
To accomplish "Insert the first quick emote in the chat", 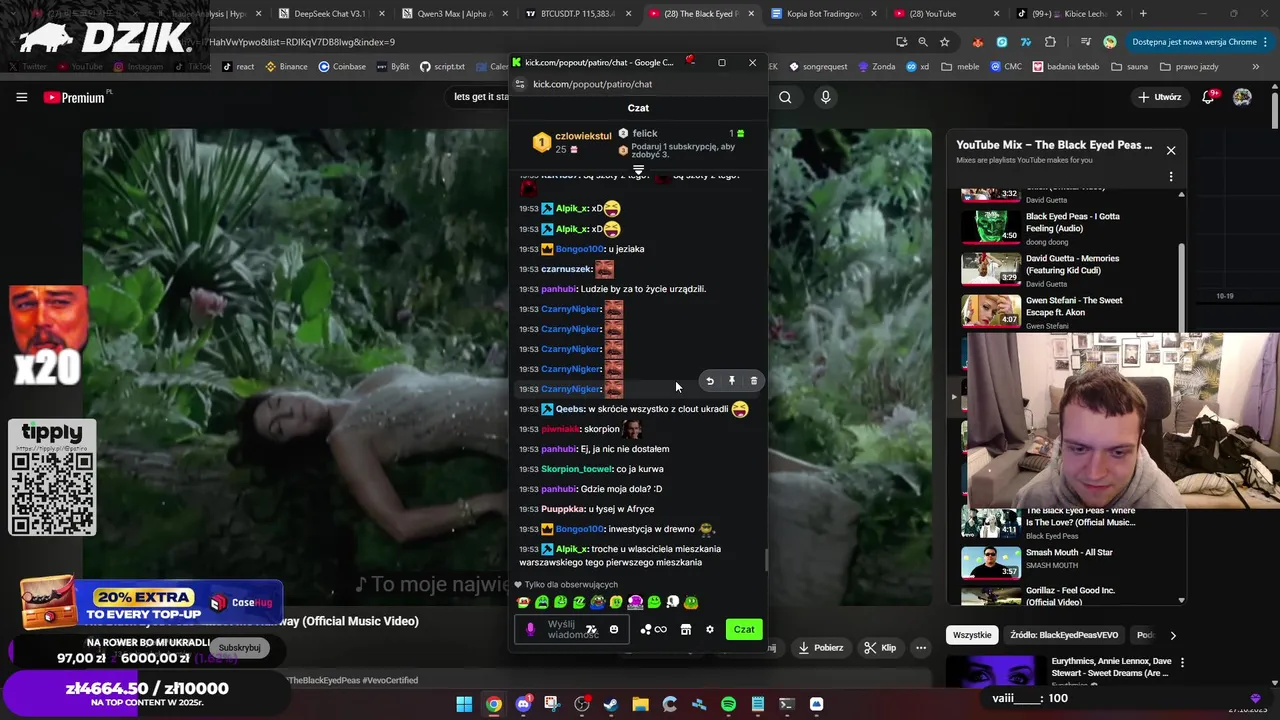I will coord(523,602).
